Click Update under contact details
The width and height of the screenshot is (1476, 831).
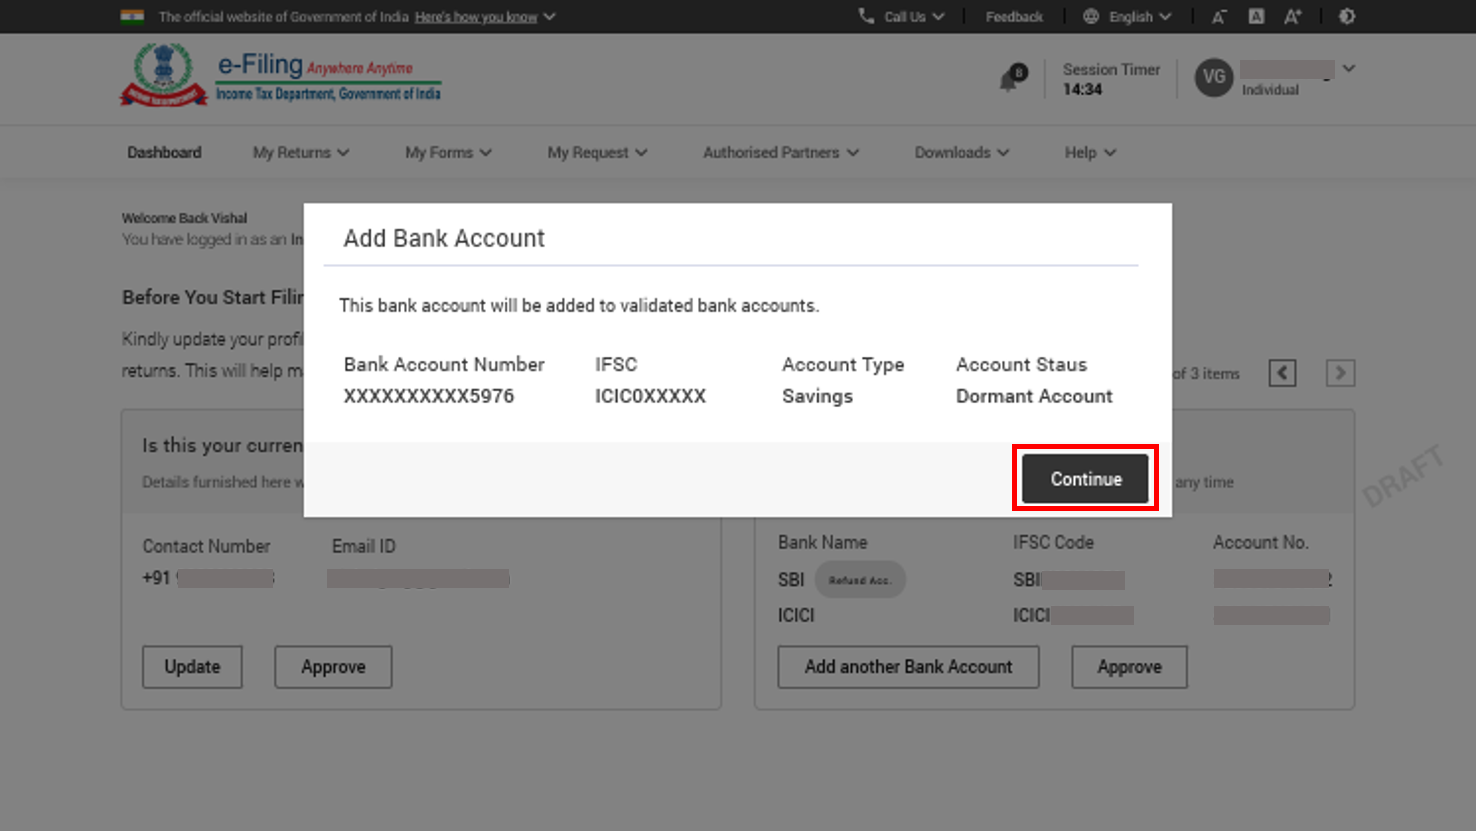tap(192, 667)
